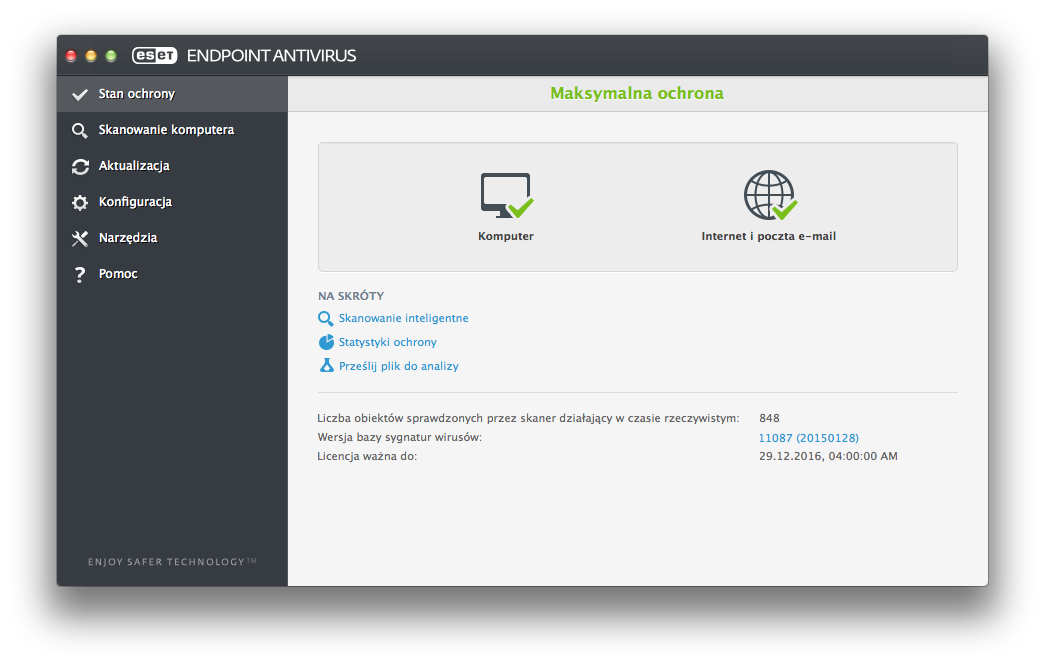Click the license date 29.12.2016, 04:00:00 AM
Viewport: 1045px width, 665px height.
pyautogui.click(x=828, y=456)
